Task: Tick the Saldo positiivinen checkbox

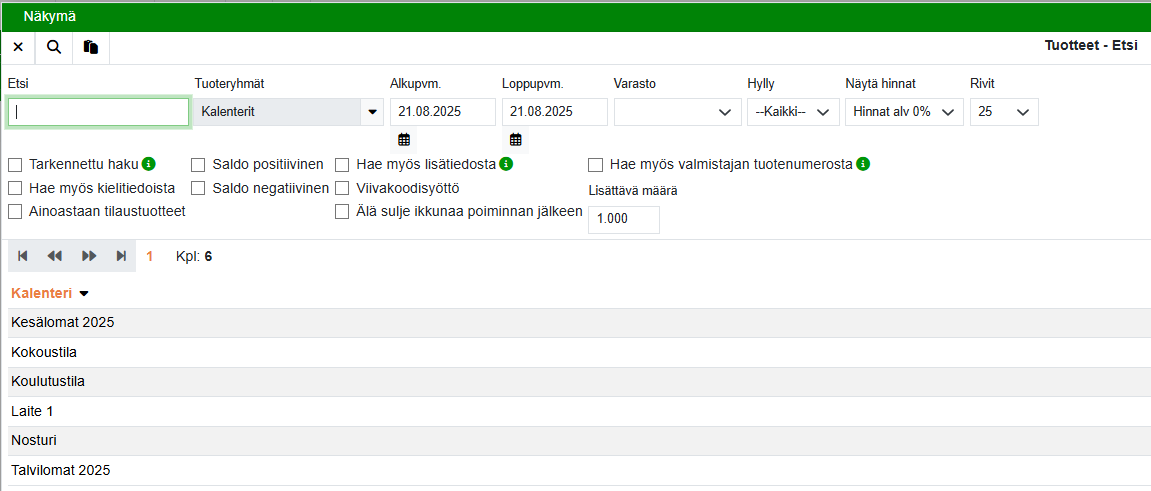Action: (198, 165)
